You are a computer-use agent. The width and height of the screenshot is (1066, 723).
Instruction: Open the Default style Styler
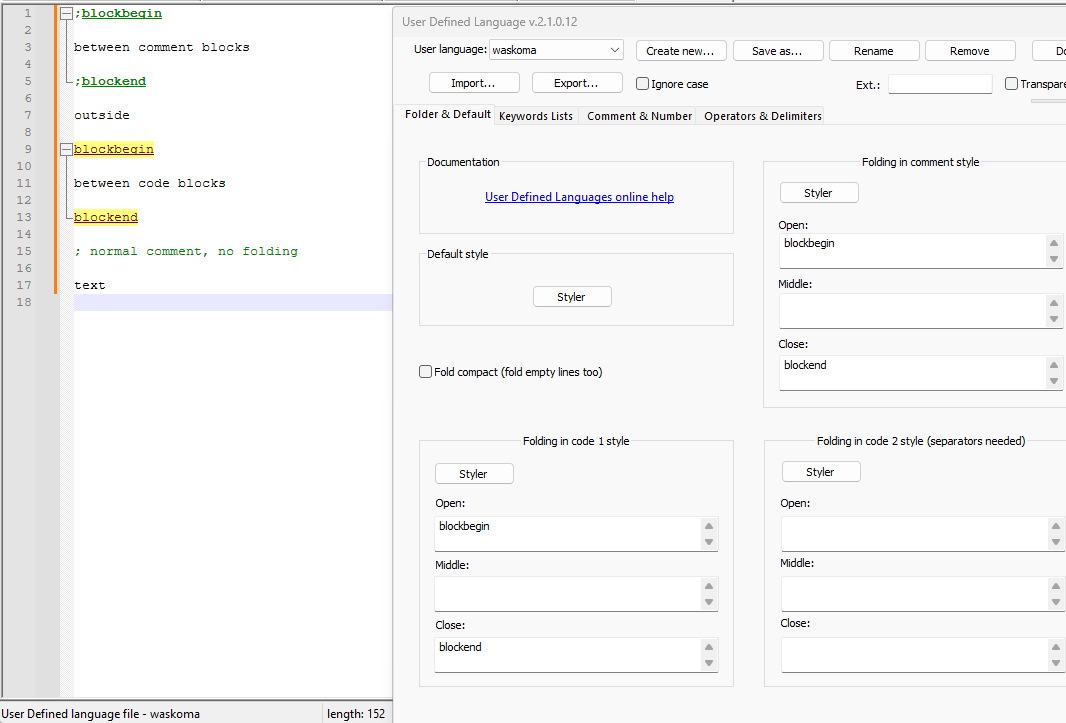click(x=571, y=297)
